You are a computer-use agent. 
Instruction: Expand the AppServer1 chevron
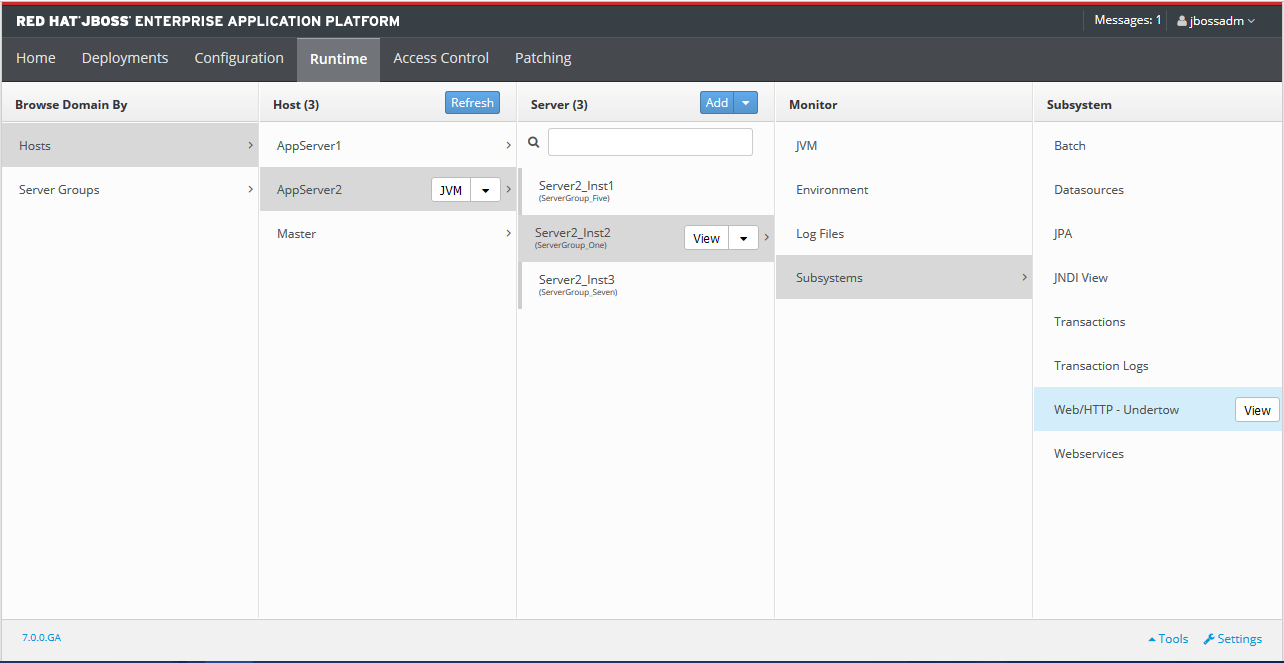click(508, 146)
